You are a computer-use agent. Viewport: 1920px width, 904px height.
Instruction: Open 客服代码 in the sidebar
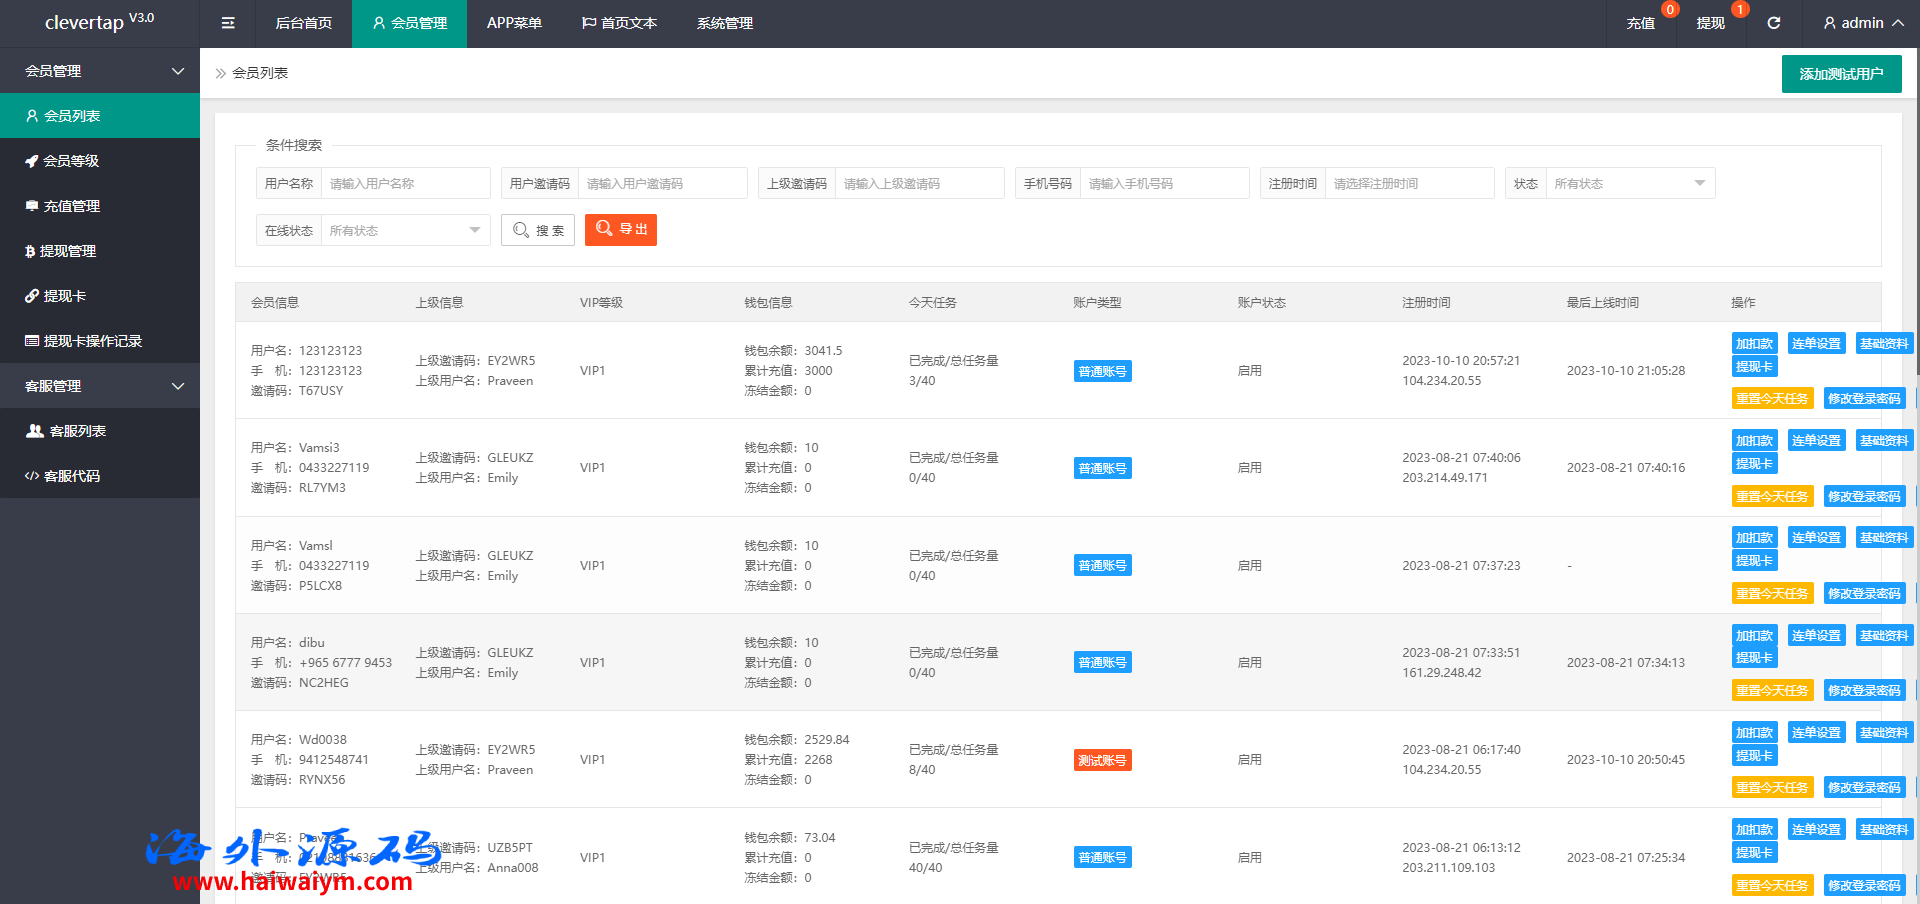(x=71, y=476)
